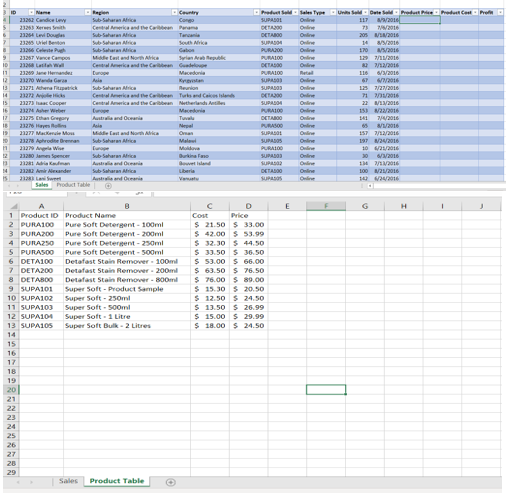
Task: Click the $53.99 price cell
Action: (248, 234)
